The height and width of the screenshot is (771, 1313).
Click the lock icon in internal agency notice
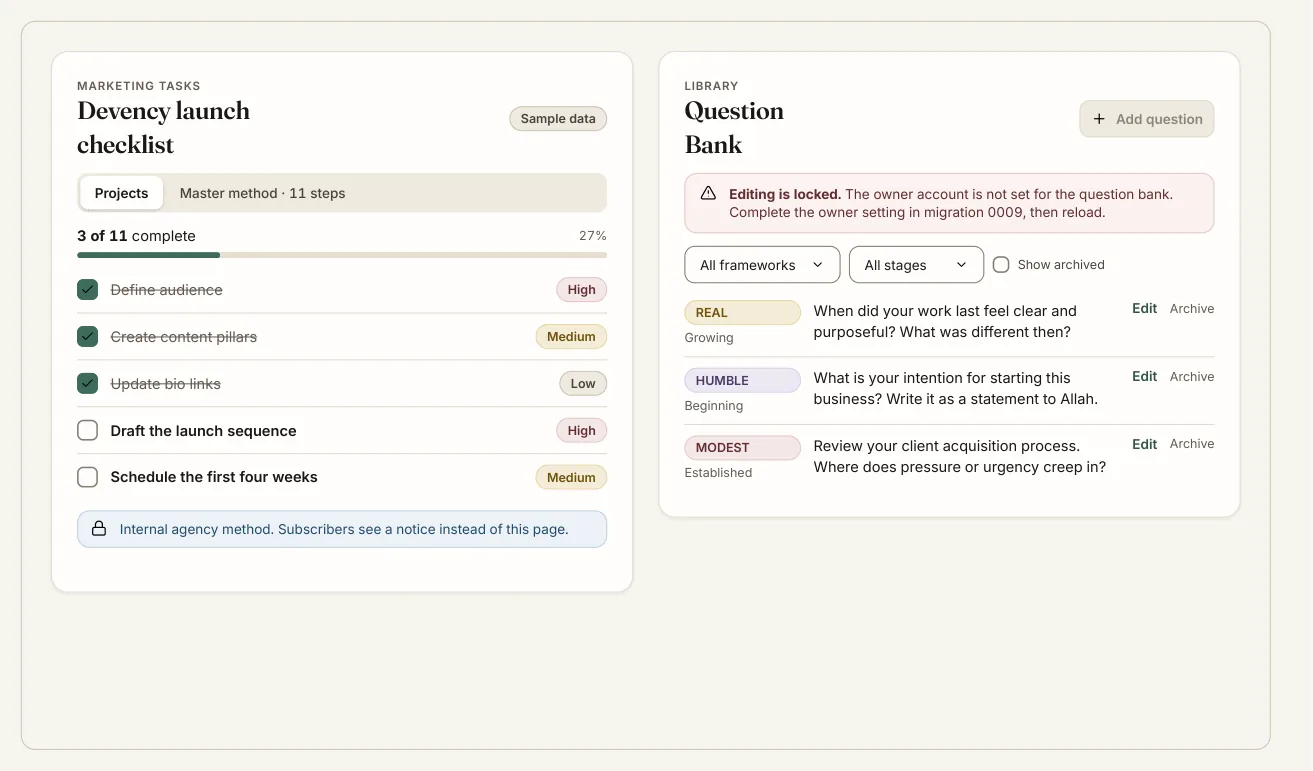point(99,529)
